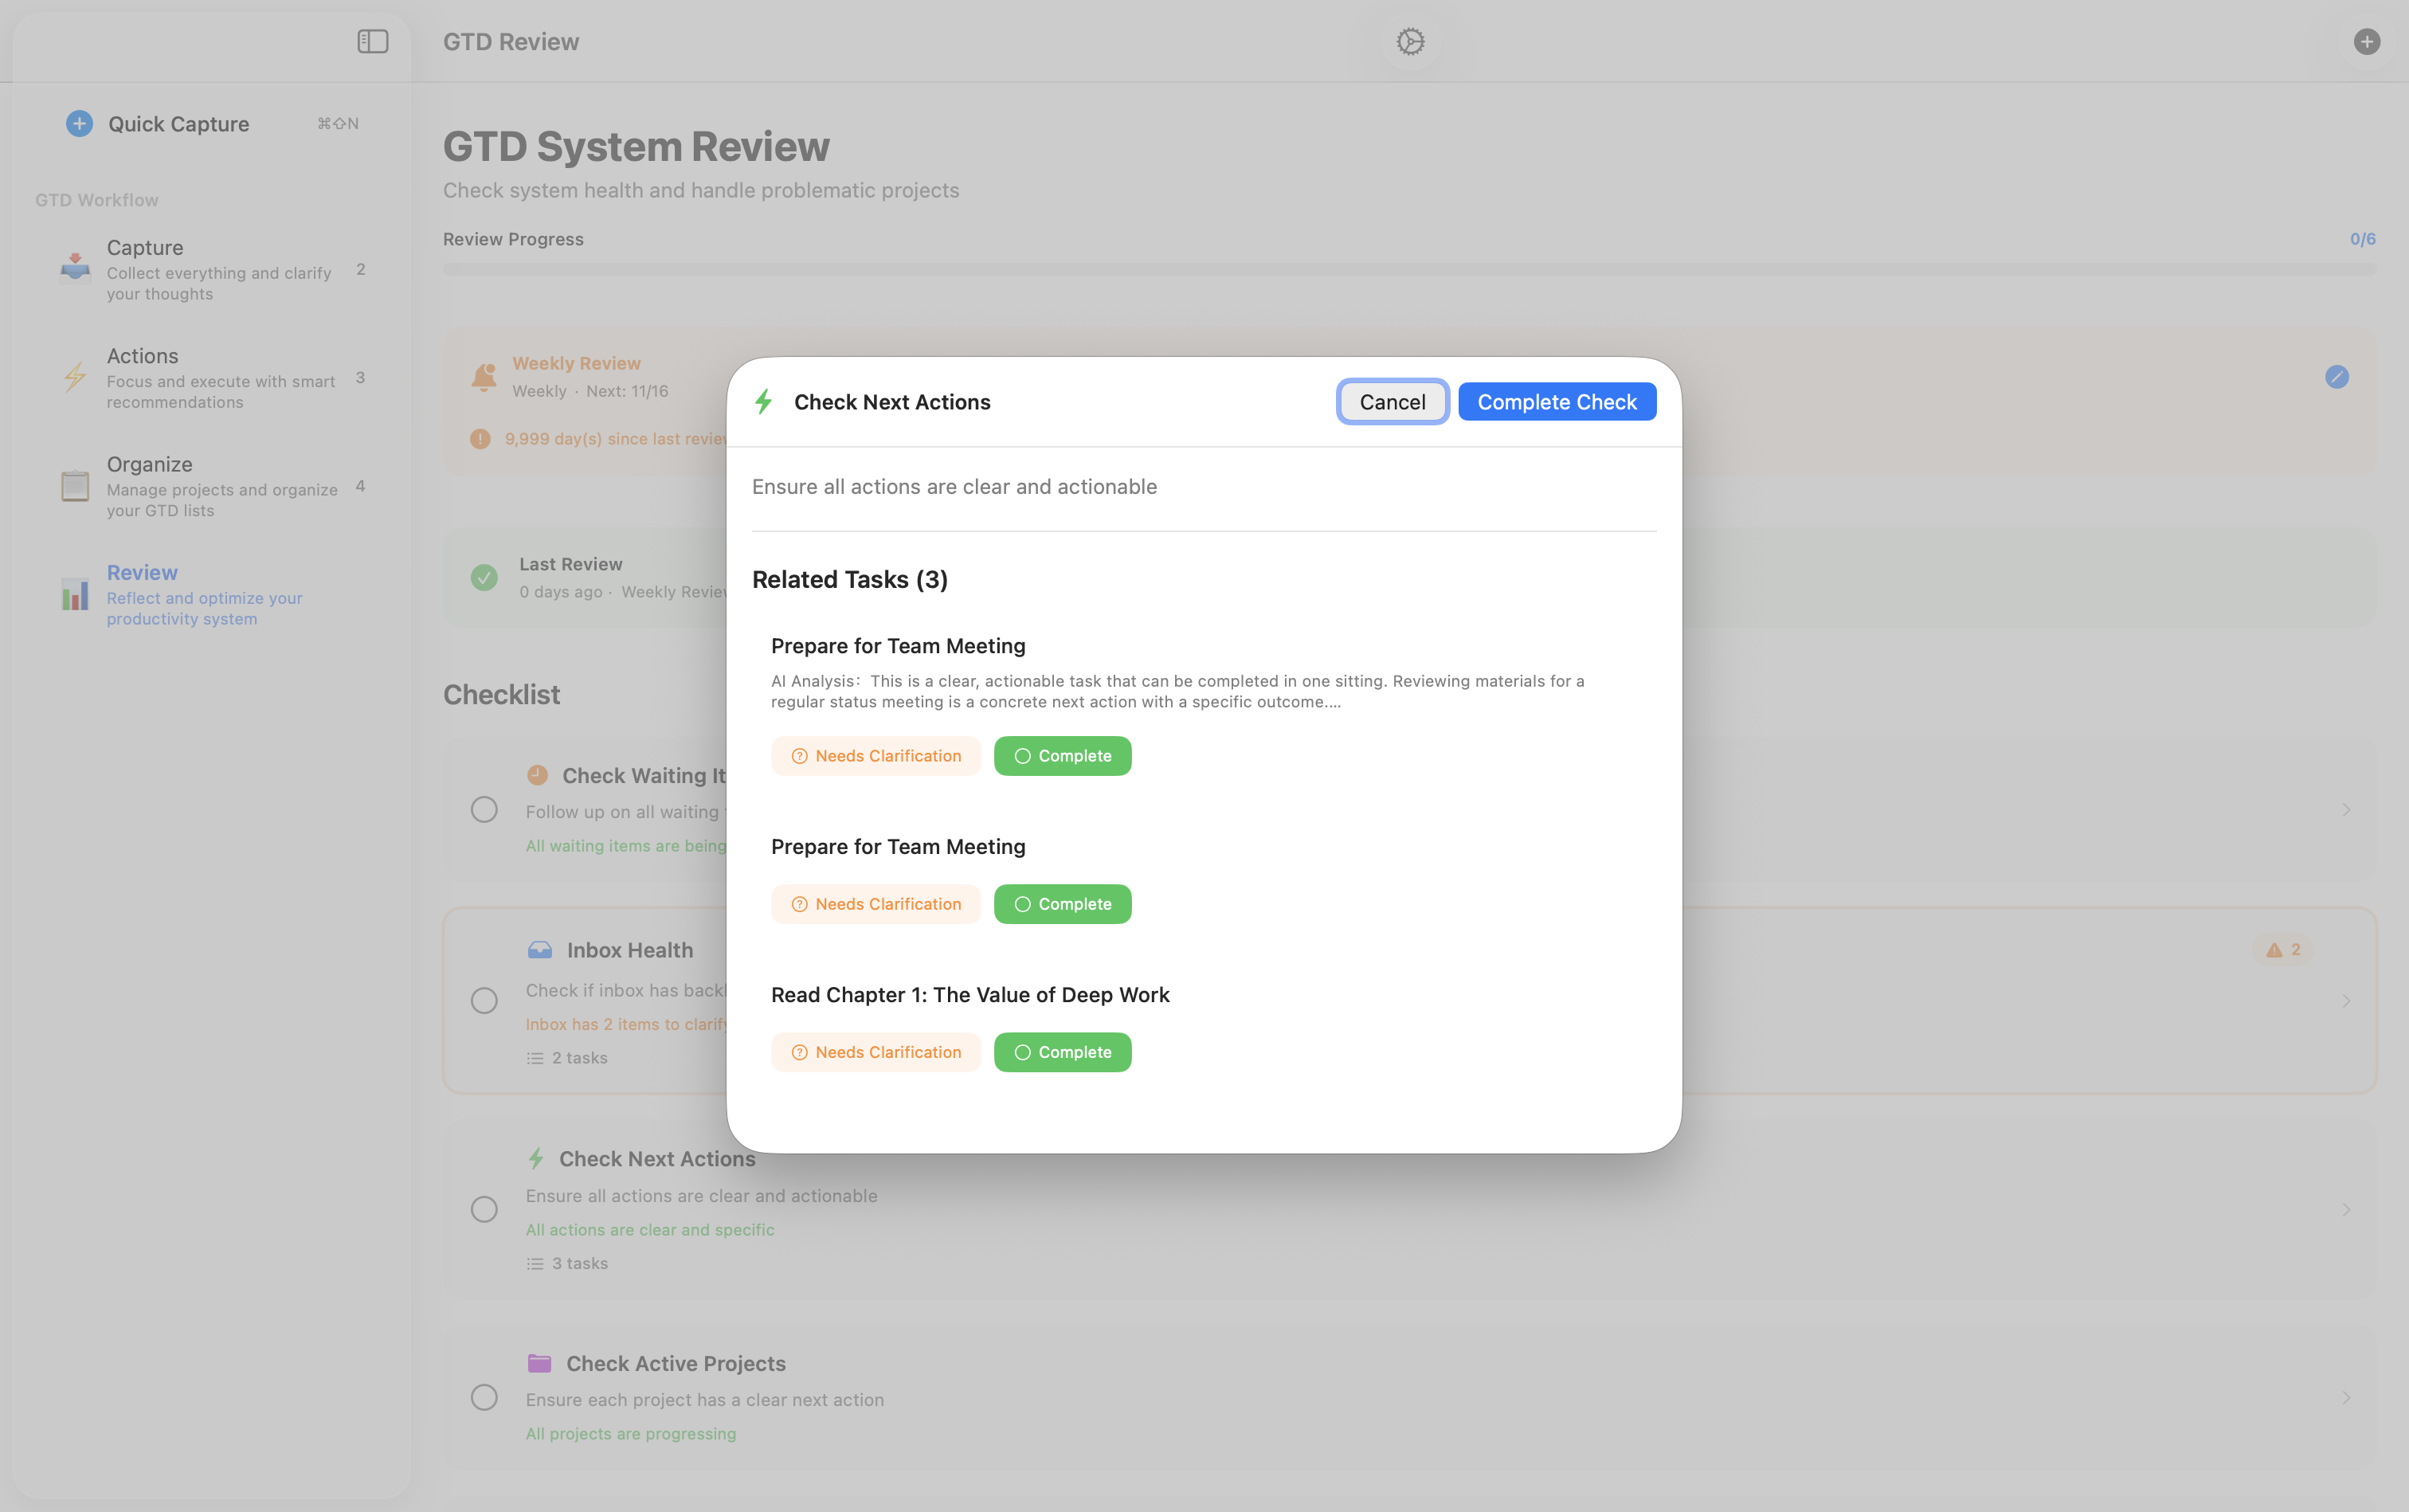Screen dimensions: 2409x1512
Task: Click Cancel in the Check Next Actions dialog
Action: point(1392,401)
